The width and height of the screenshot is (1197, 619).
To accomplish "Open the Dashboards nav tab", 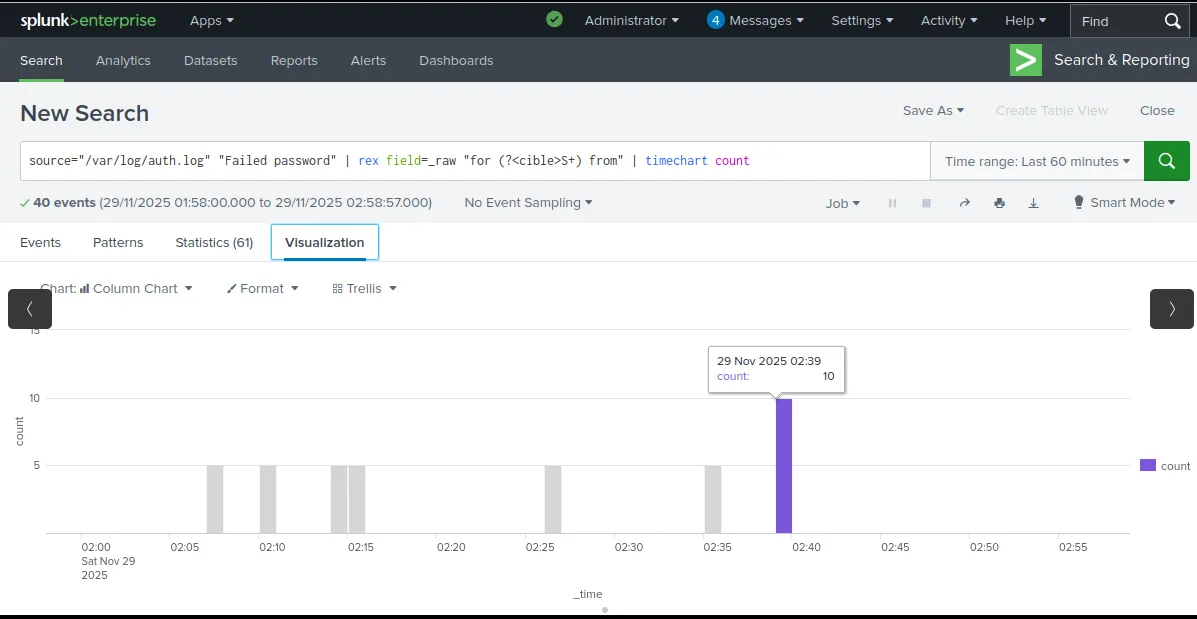I will click(456, 60).
